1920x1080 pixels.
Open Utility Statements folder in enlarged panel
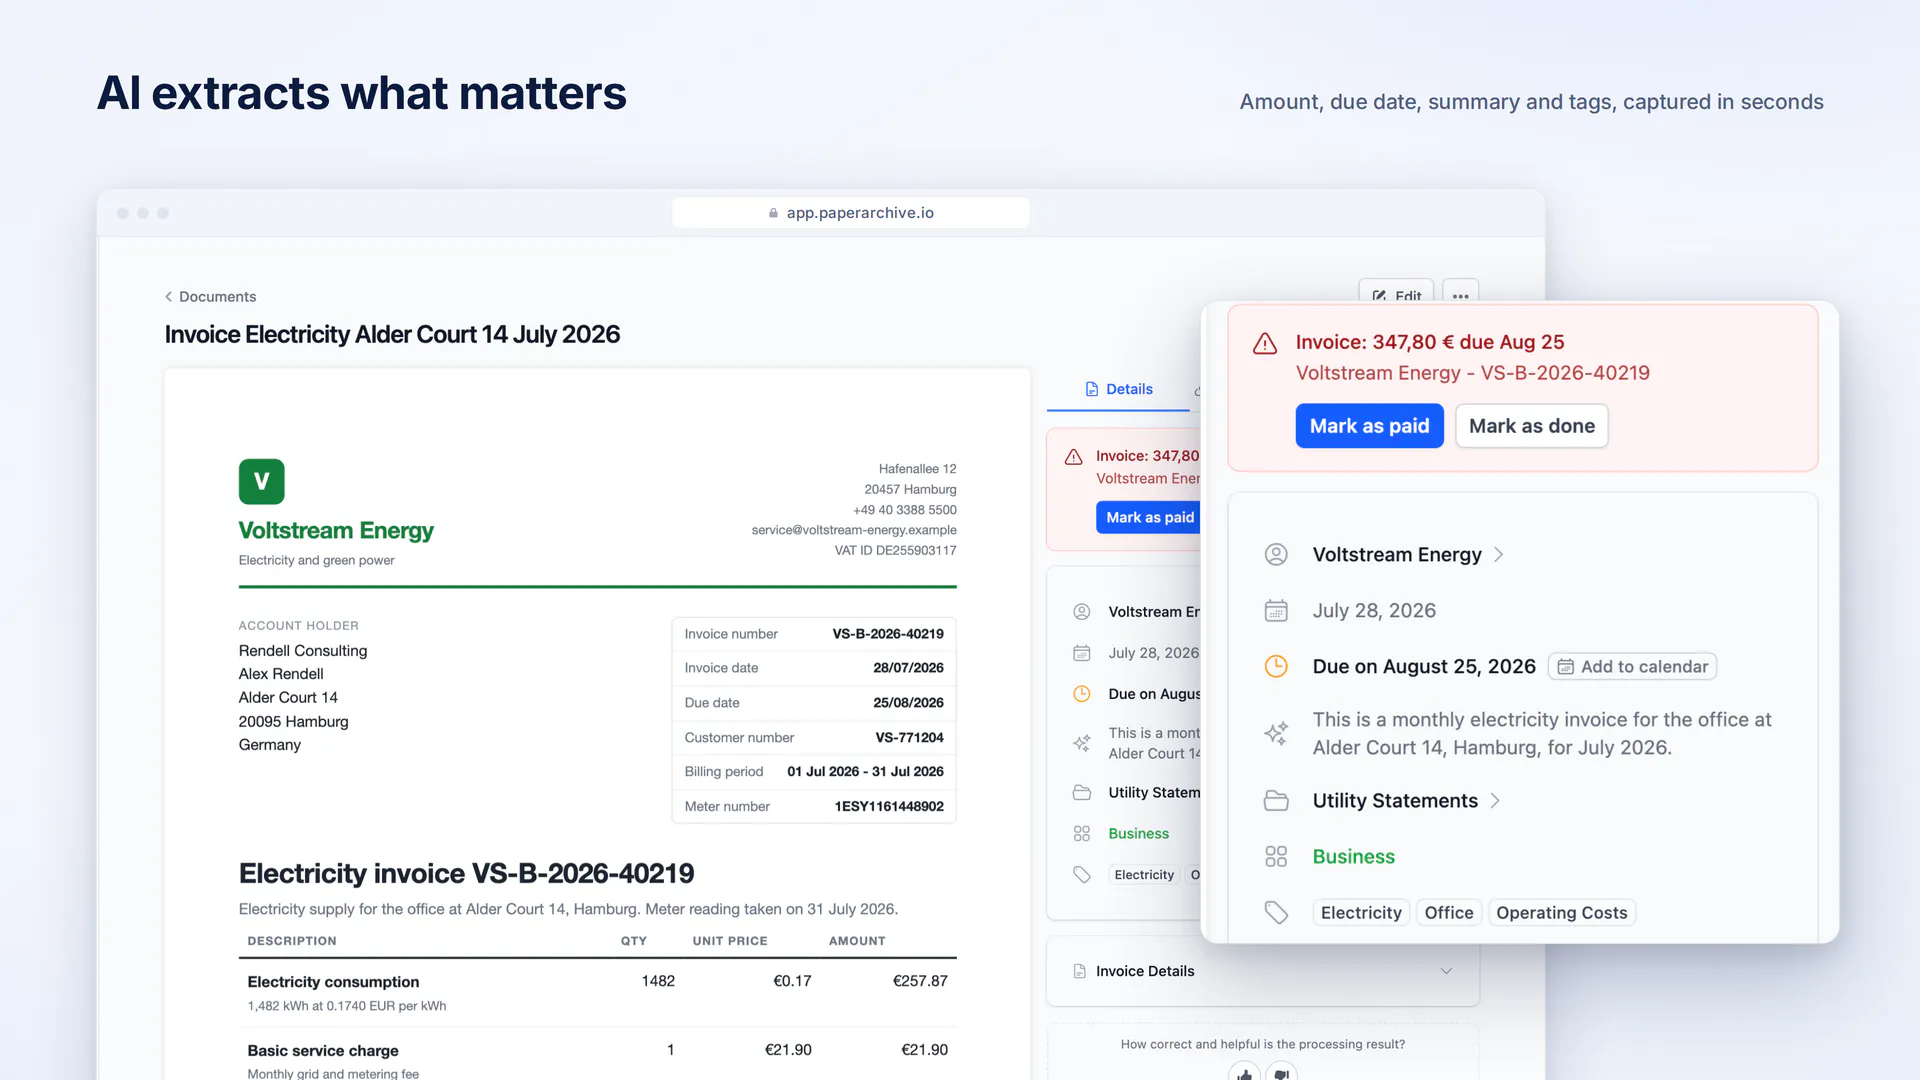coord(1395,801)
